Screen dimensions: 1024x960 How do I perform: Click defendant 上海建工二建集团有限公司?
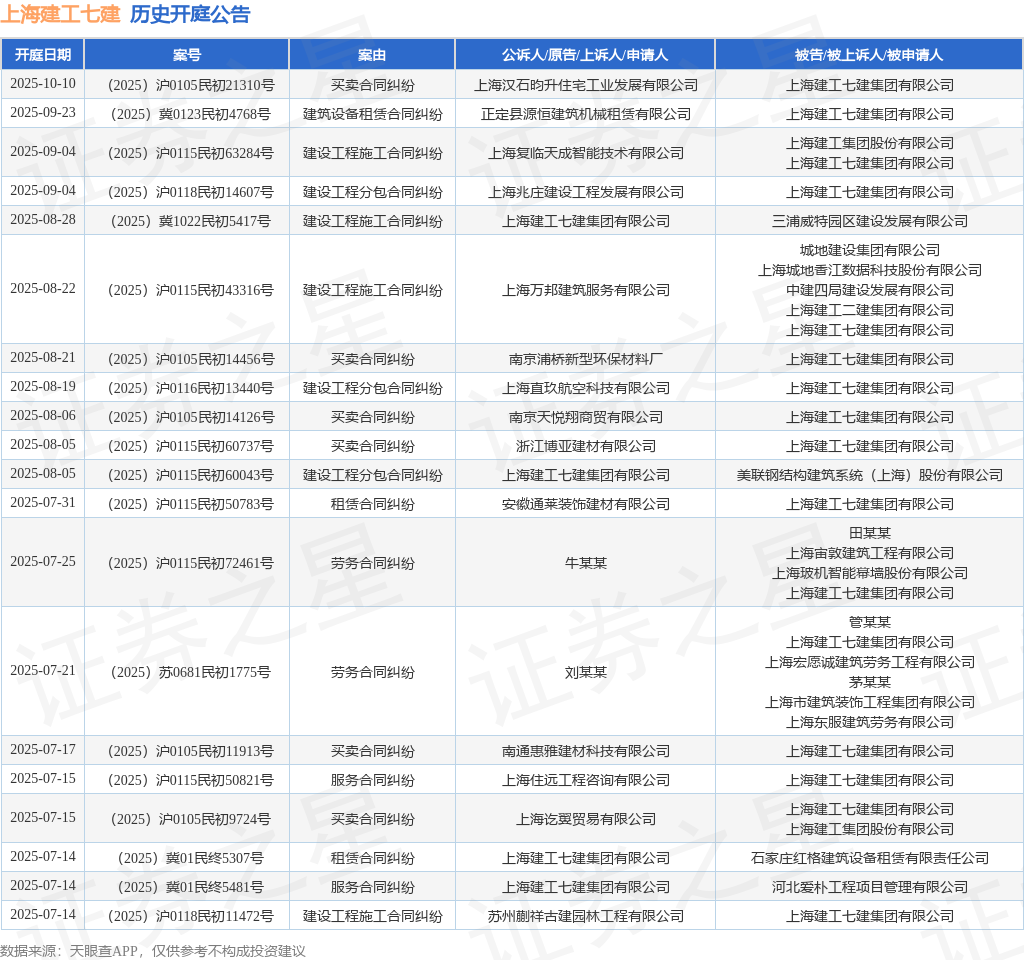pyautogui.click(x=869, y=310)
